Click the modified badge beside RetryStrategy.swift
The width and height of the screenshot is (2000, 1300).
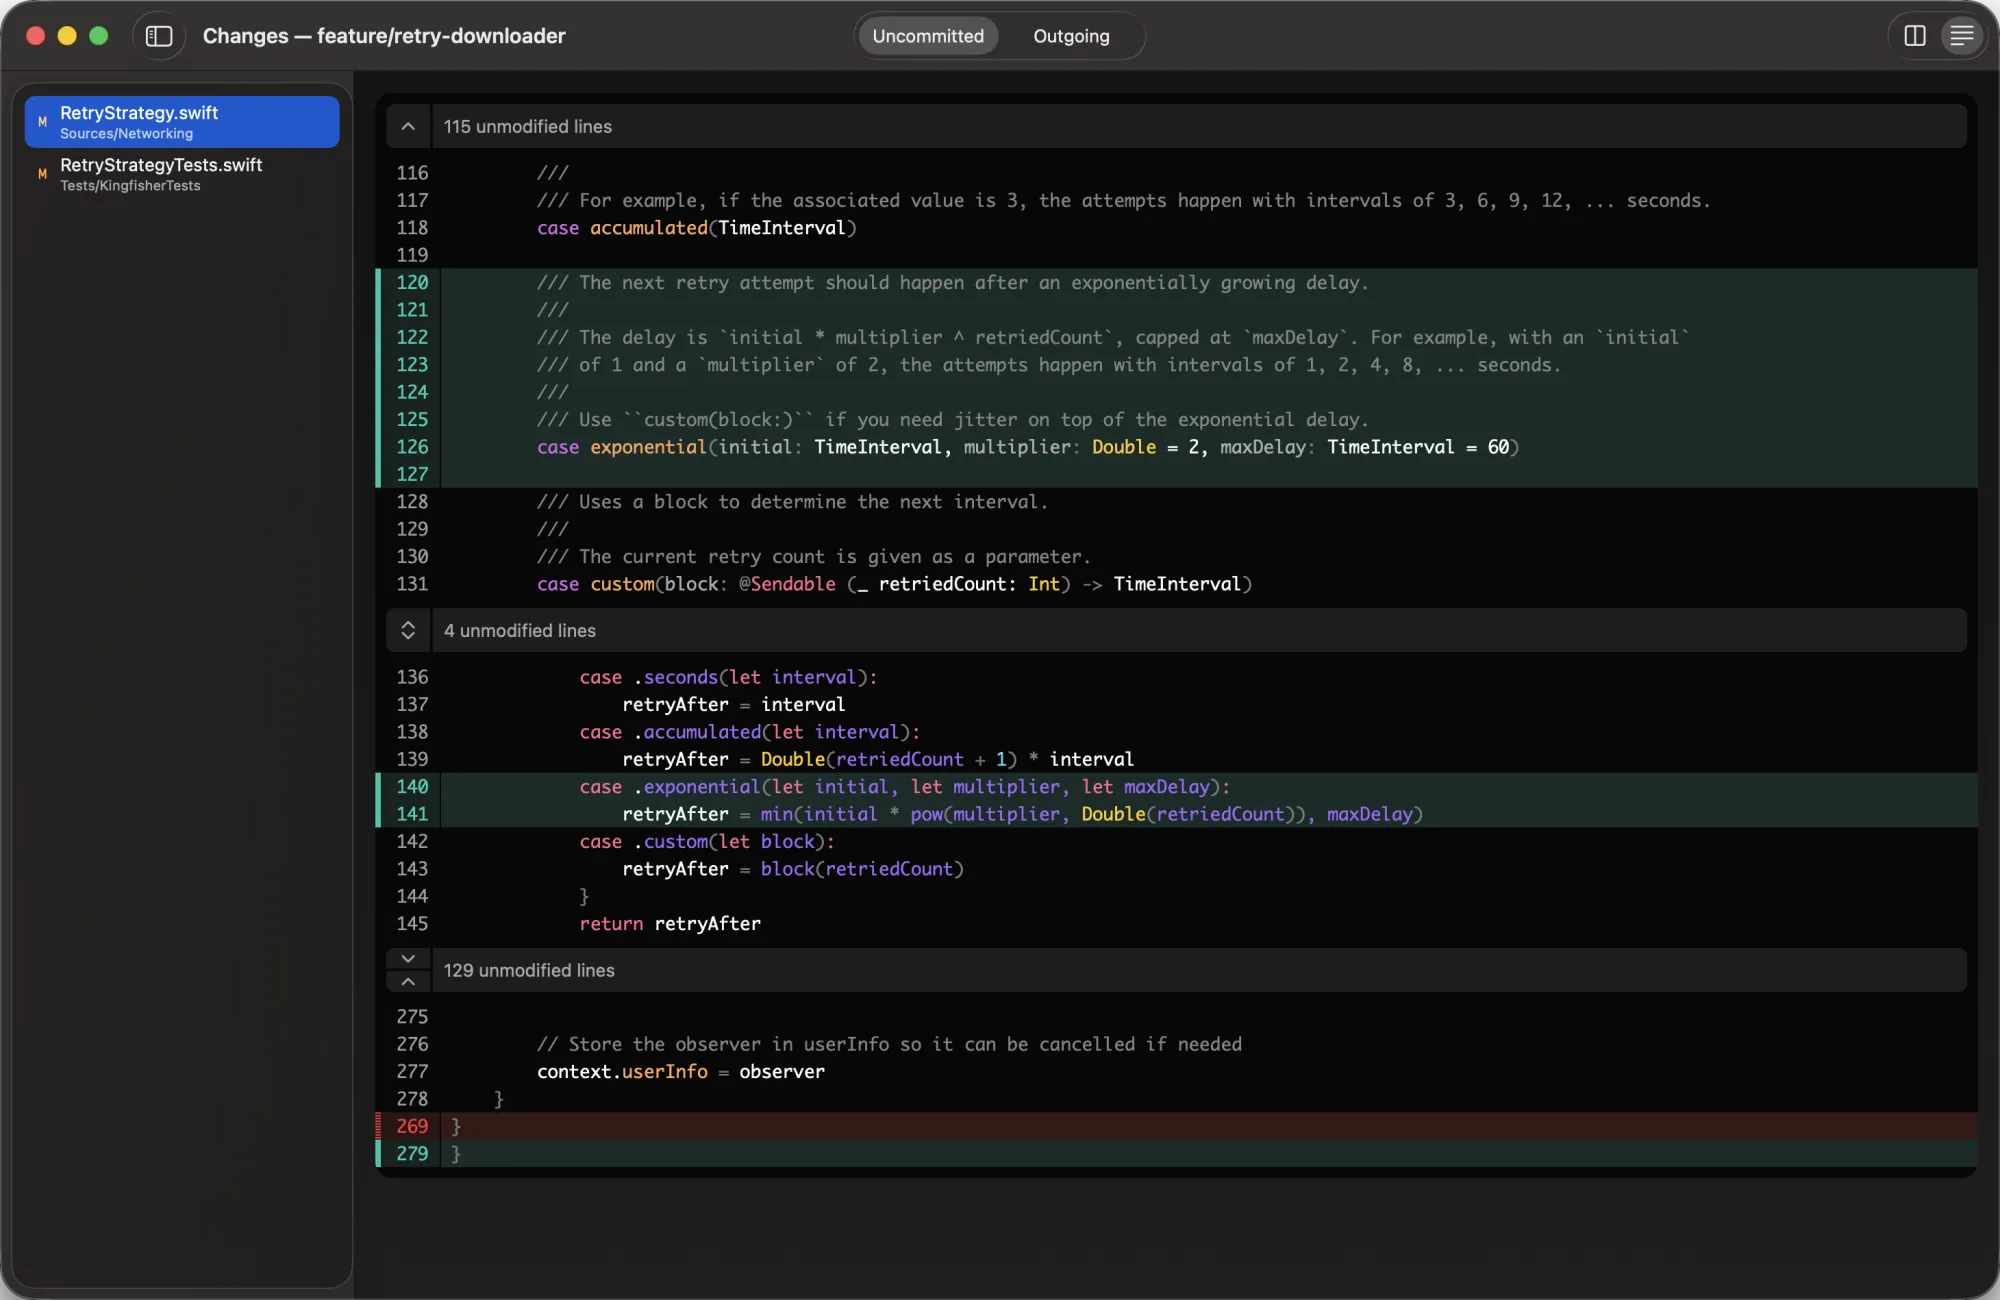pyautogui.click(x=42, y=122)
